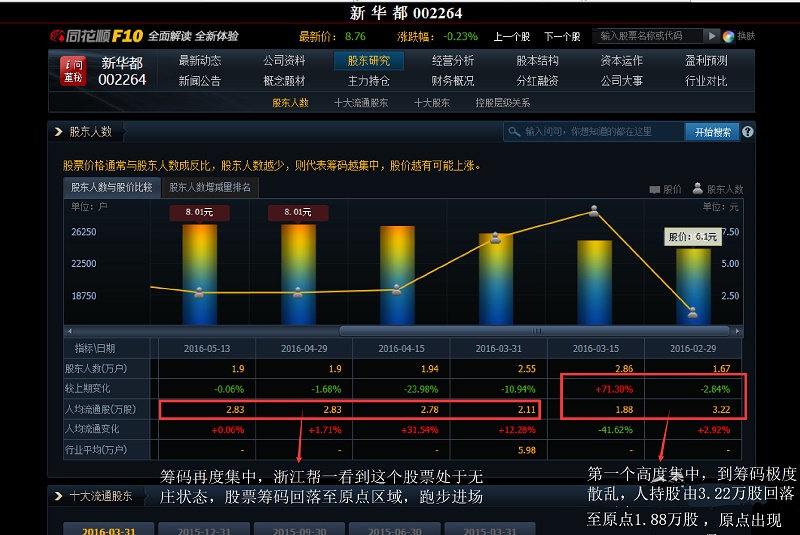Click shareholder marker on 2016-03-31 bar
This screenshot has width=800, height=535.
coord(495,238)
